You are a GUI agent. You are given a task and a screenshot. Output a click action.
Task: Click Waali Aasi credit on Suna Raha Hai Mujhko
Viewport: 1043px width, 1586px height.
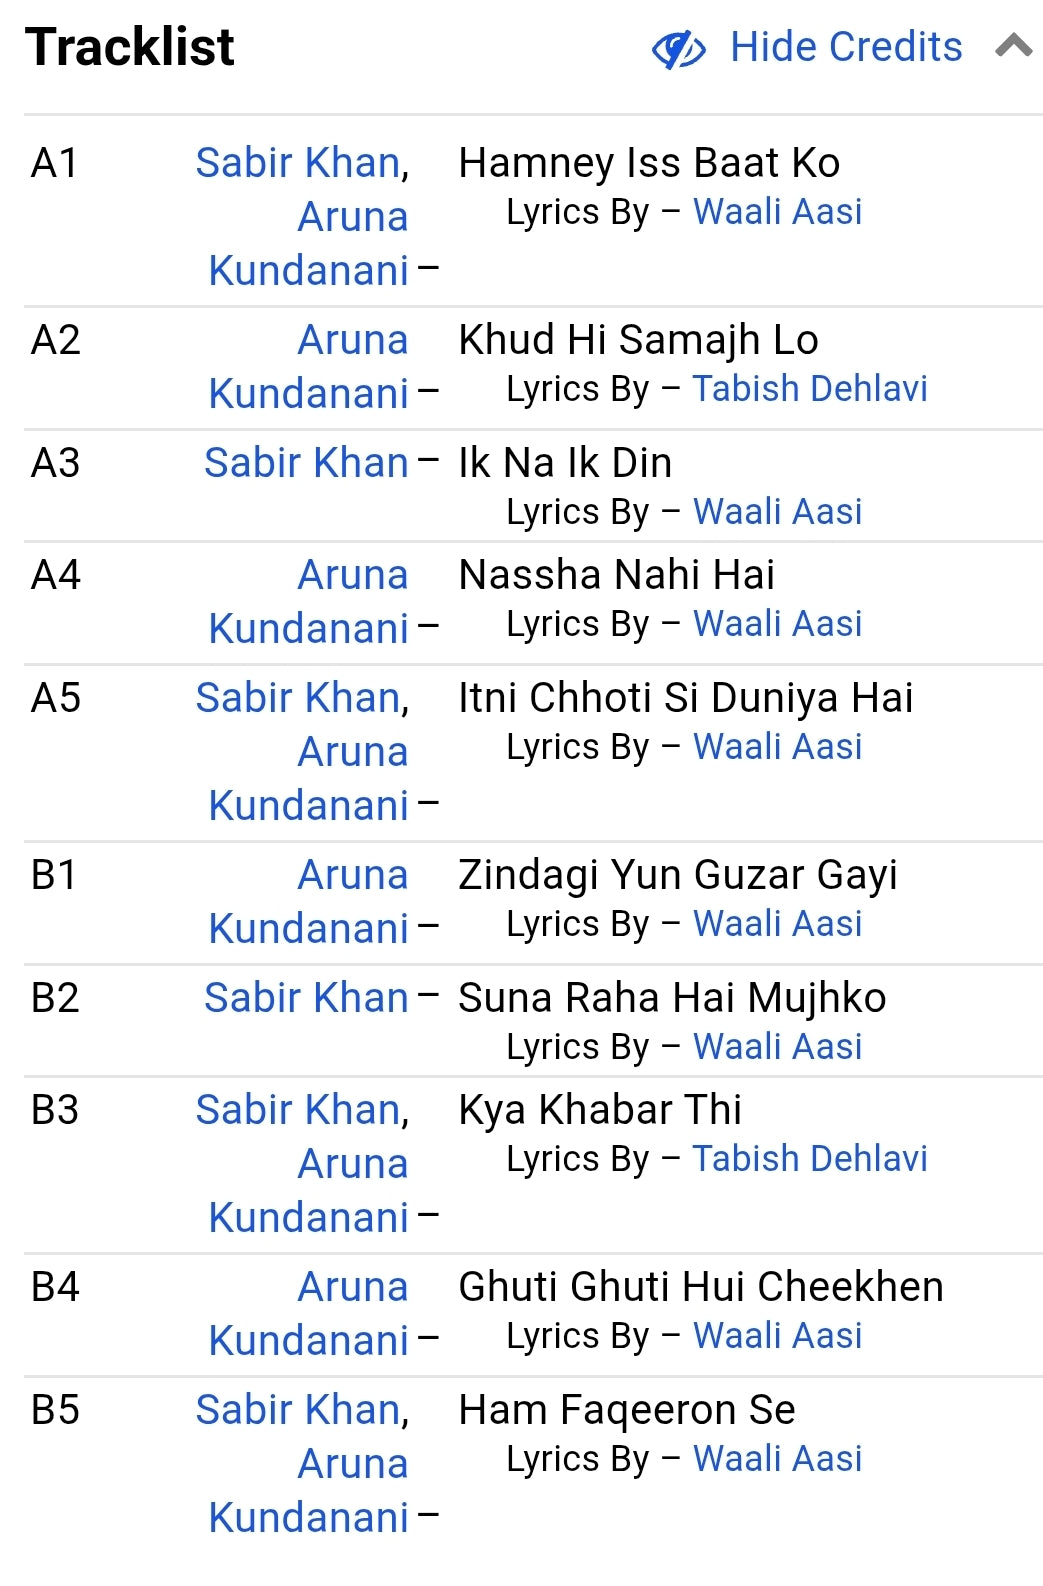point(778,1046)
